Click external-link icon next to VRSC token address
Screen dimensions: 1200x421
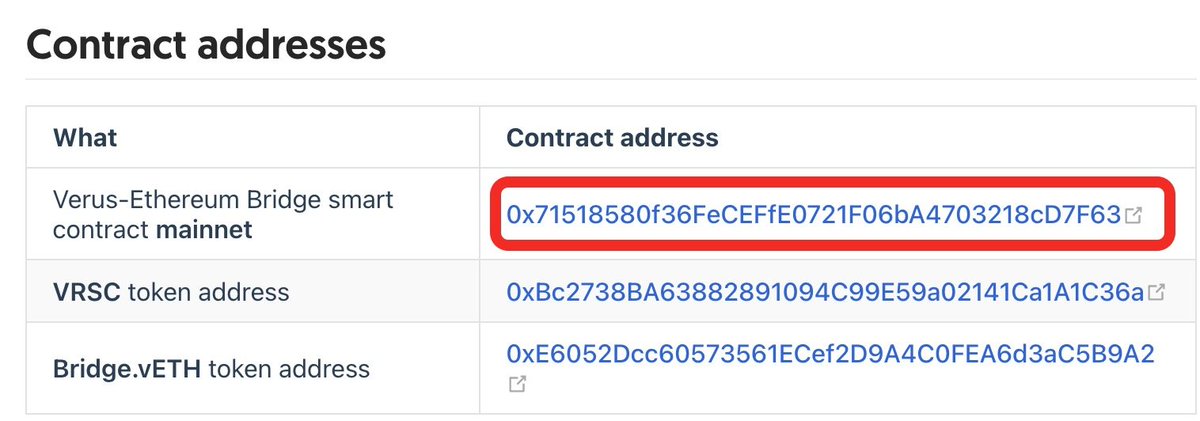[x=1156, y=293]
